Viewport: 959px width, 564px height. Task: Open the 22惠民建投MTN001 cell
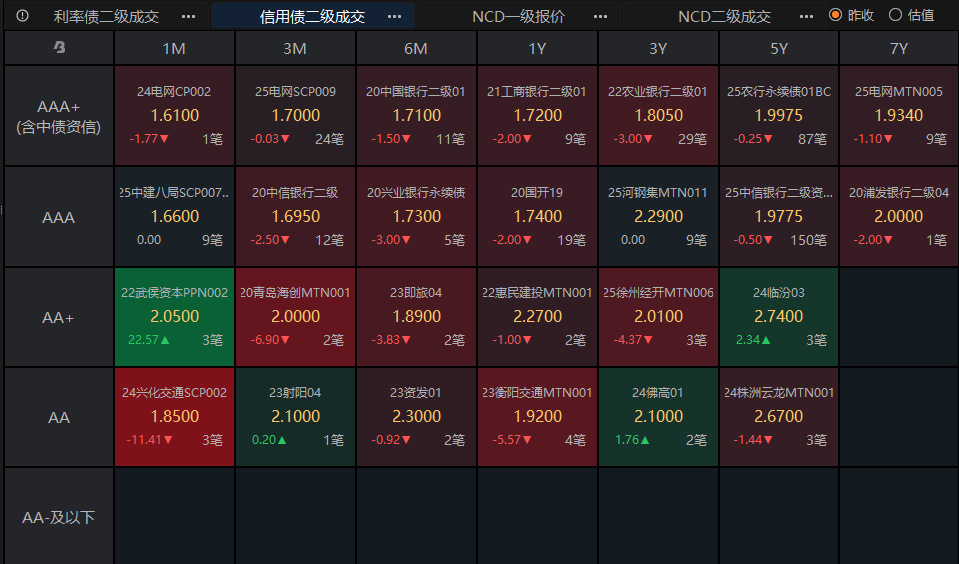point(538,317)
